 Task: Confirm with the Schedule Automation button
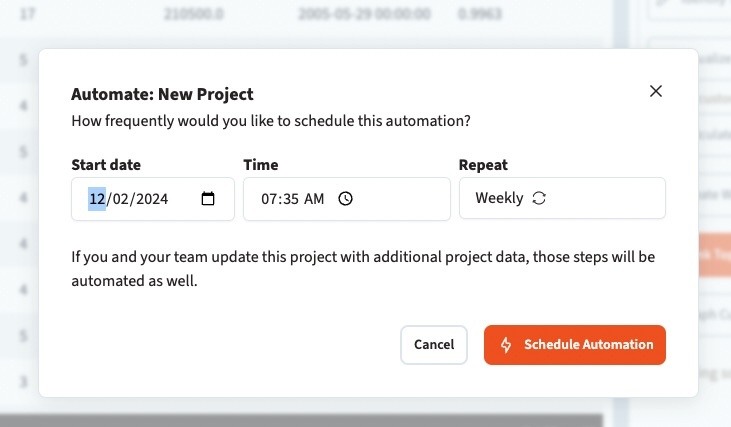575,344
